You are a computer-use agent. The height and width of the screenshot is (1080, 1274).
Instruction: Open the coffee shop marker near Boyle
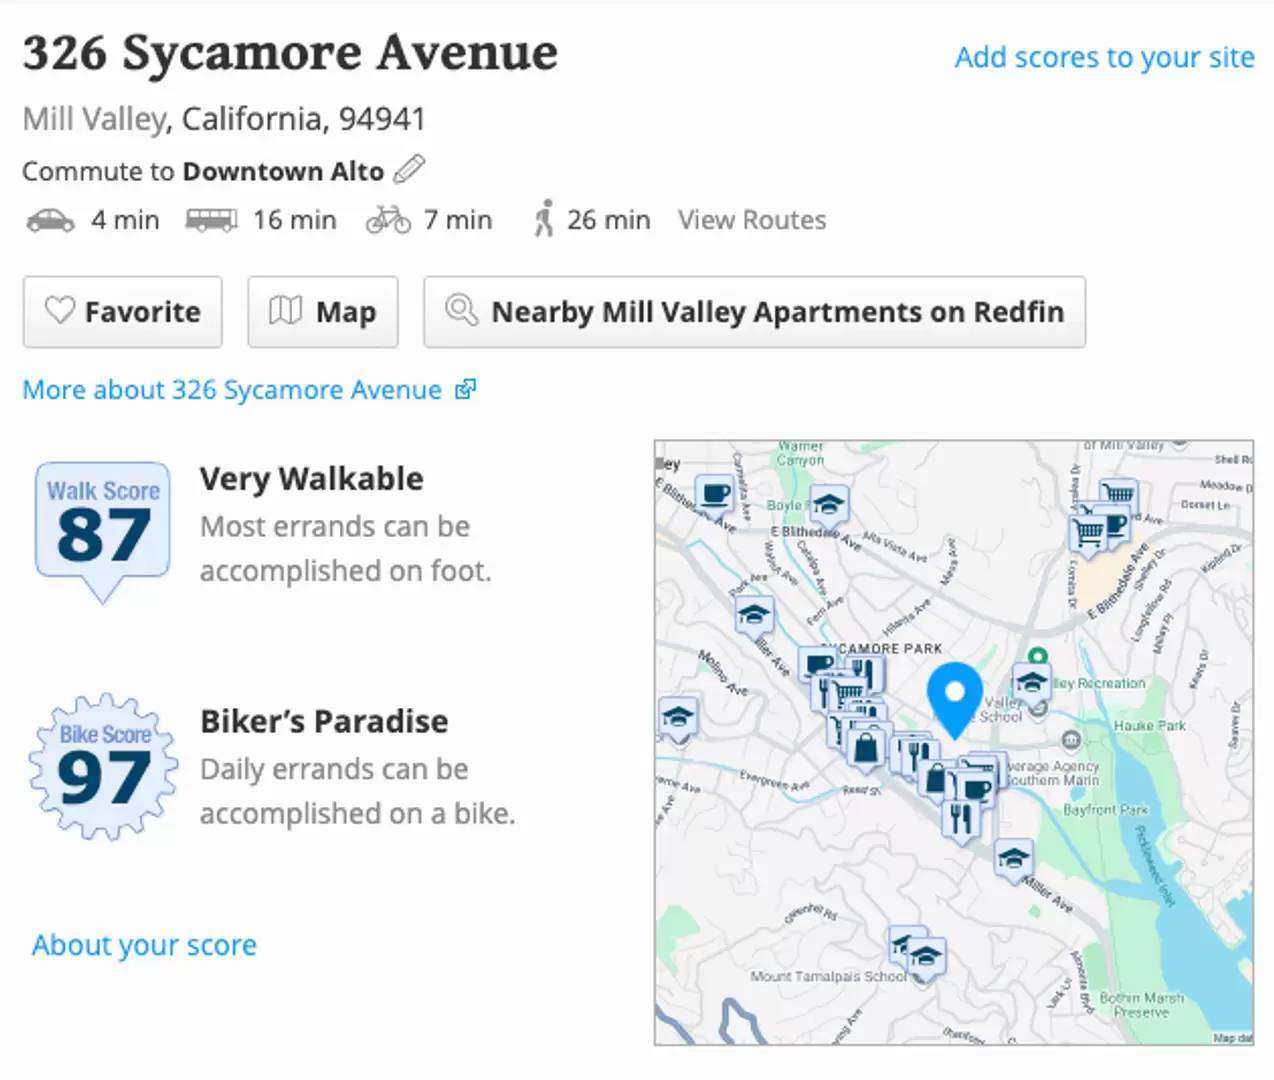point(715,495)
